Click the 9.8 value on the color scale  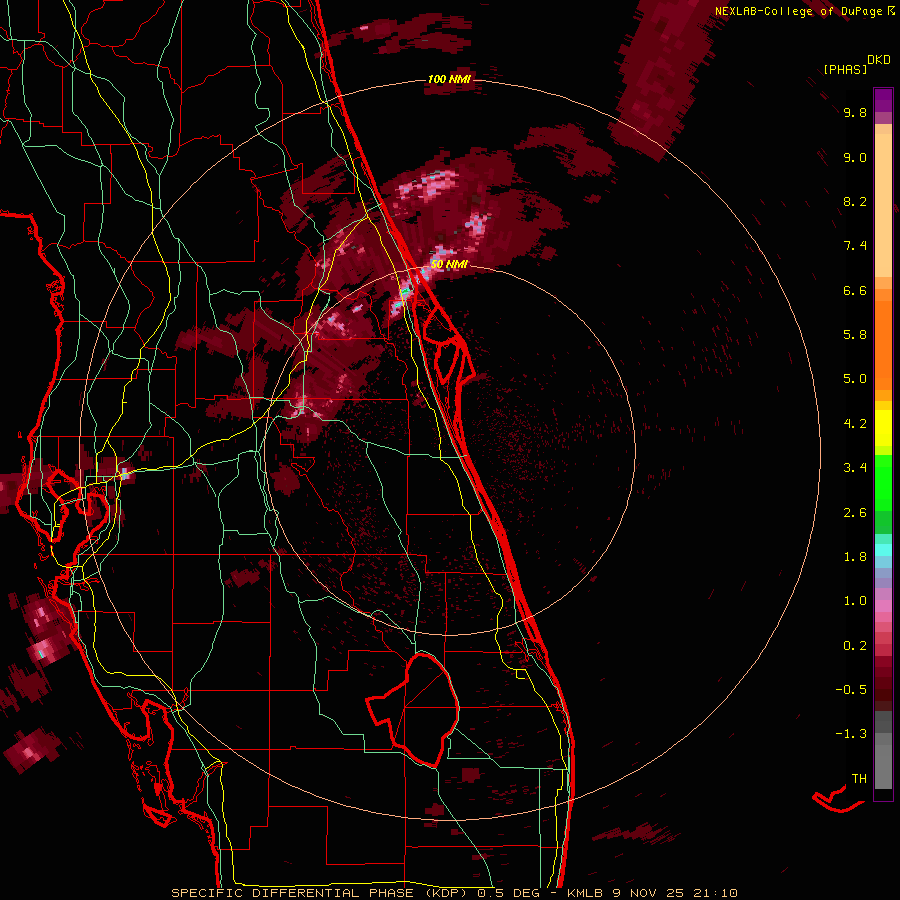pos(855,112)
